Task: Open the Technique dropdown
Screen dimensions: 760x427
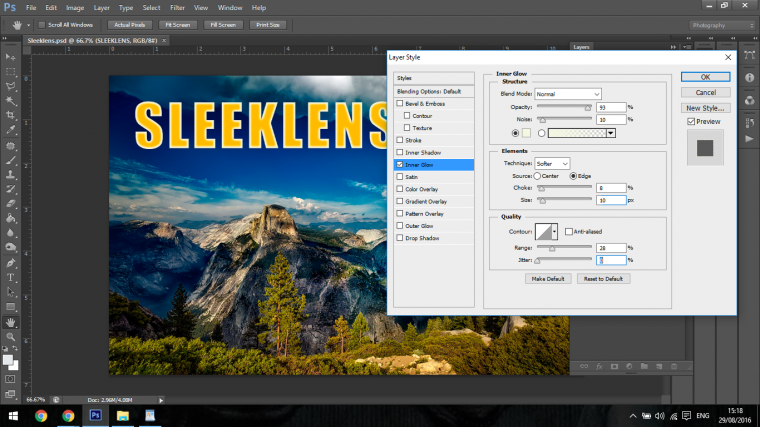Action: pos(552,164)
